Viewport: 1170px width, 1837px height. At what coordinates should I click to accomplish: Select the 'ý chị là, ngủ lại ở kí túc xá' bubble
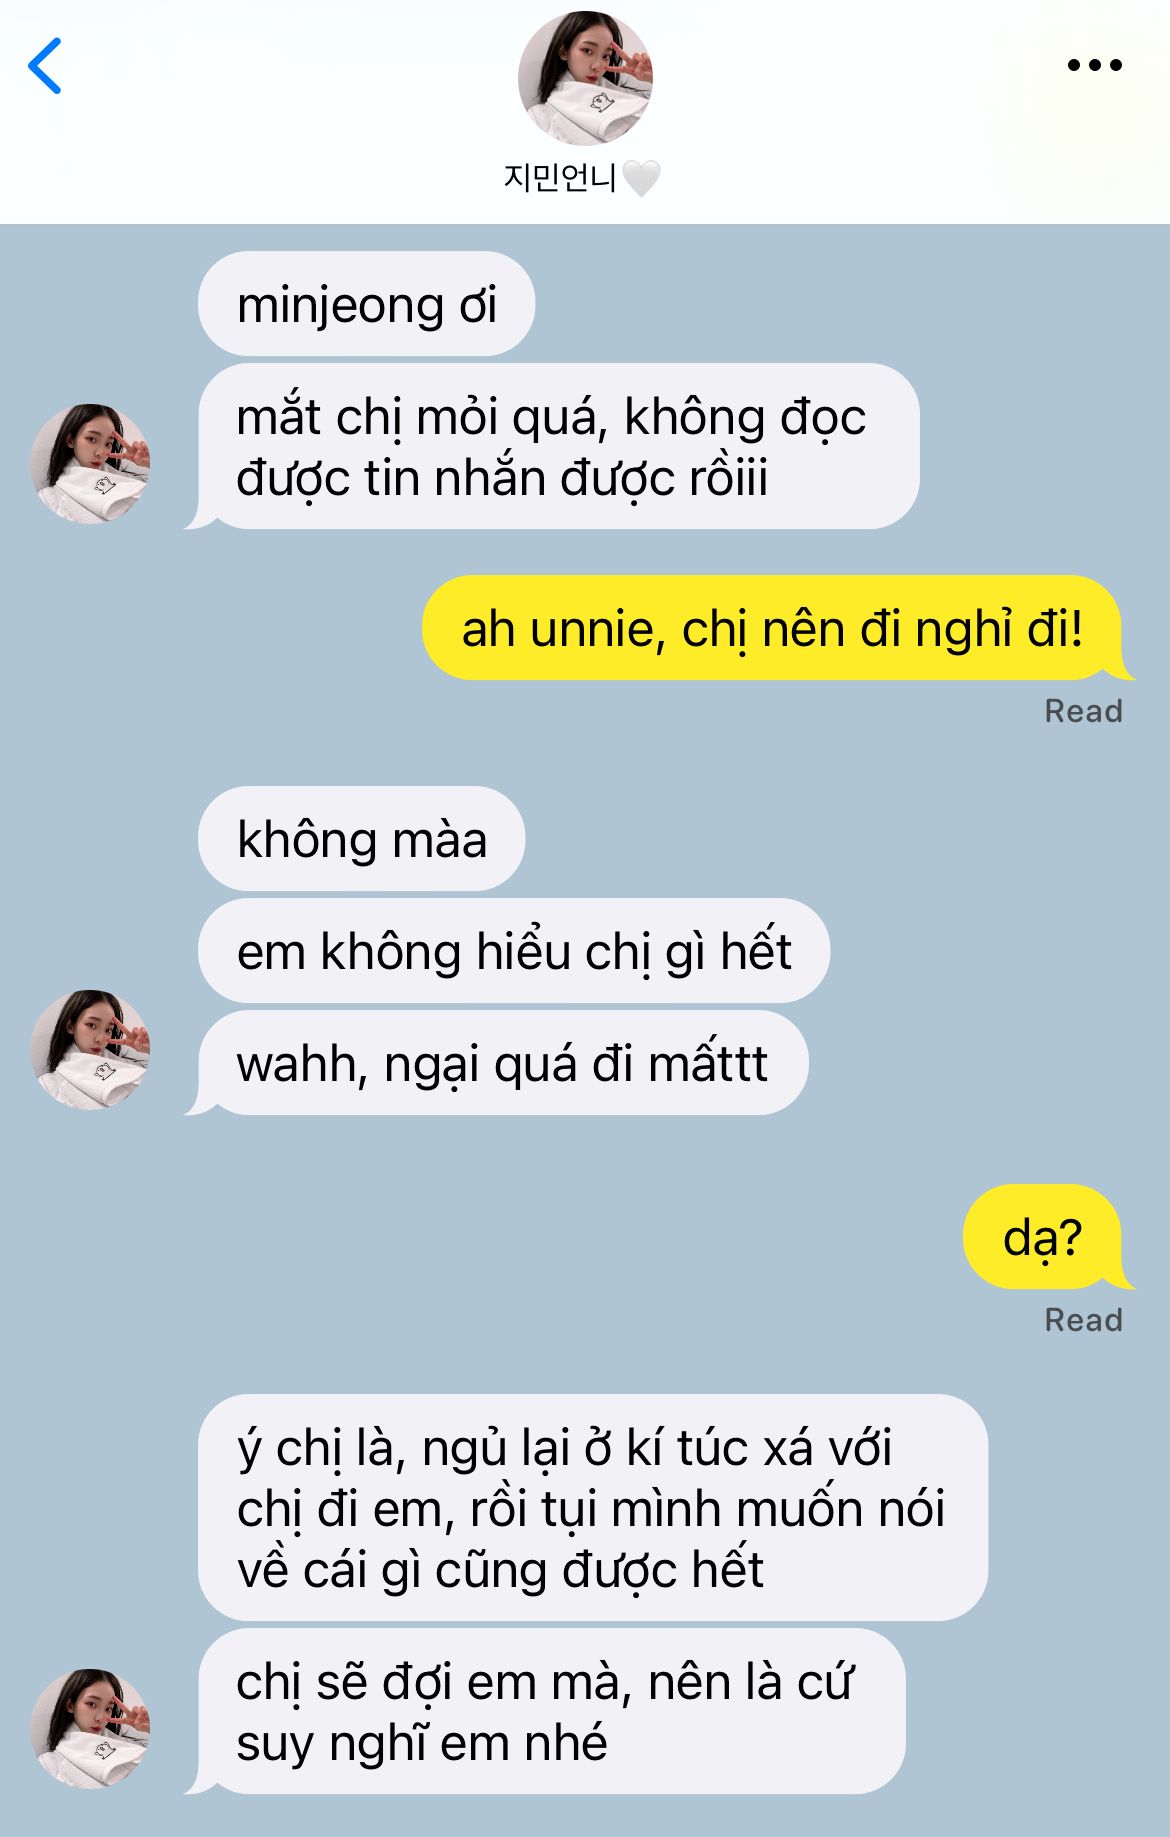pos(593,1508)
